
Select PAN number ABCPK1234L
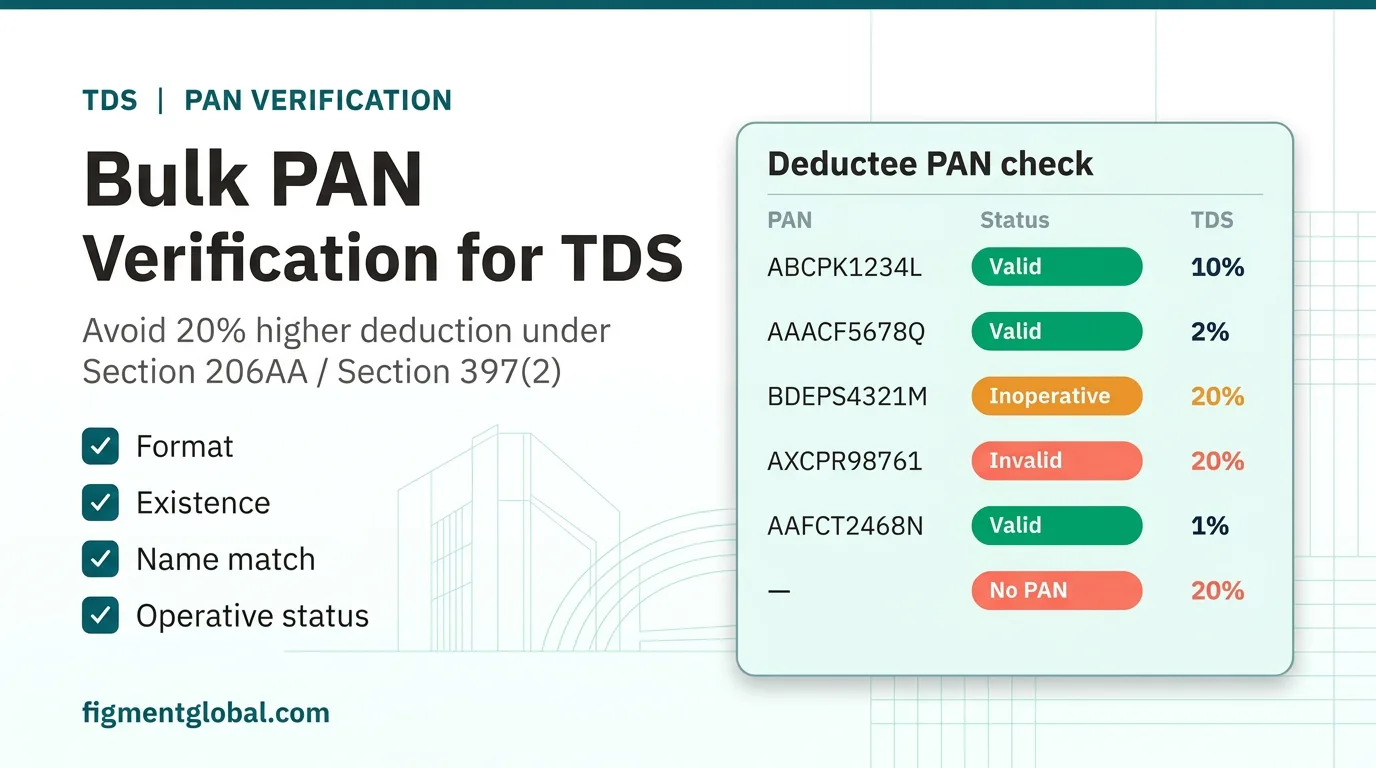point(845,267)
